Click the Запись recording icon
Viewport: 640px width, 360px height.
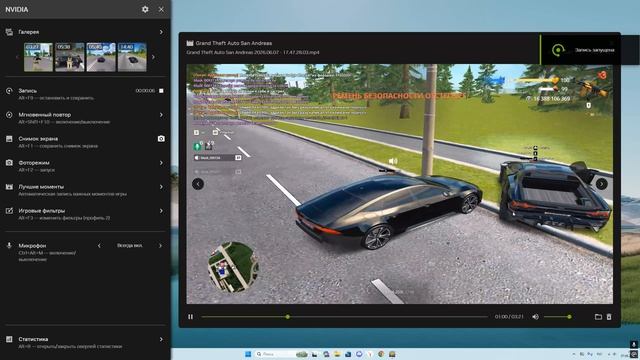tap(9, 91)
